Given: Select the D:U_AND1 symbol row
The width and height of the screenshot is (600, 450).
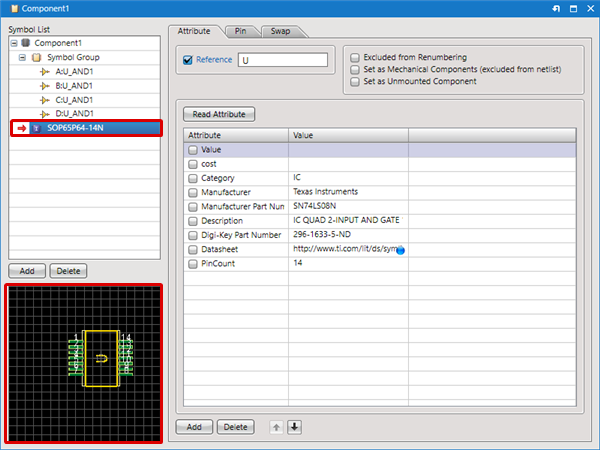Looking at the screenshot, I should pyautogui.click(x=85, y=114).
